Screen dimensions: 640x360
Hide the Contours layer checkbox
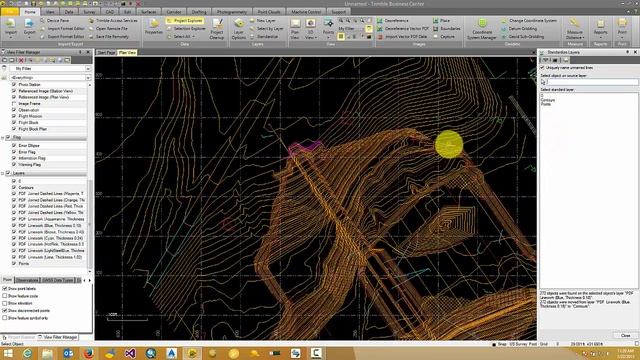pyautogui.click(x=14, y=187)
